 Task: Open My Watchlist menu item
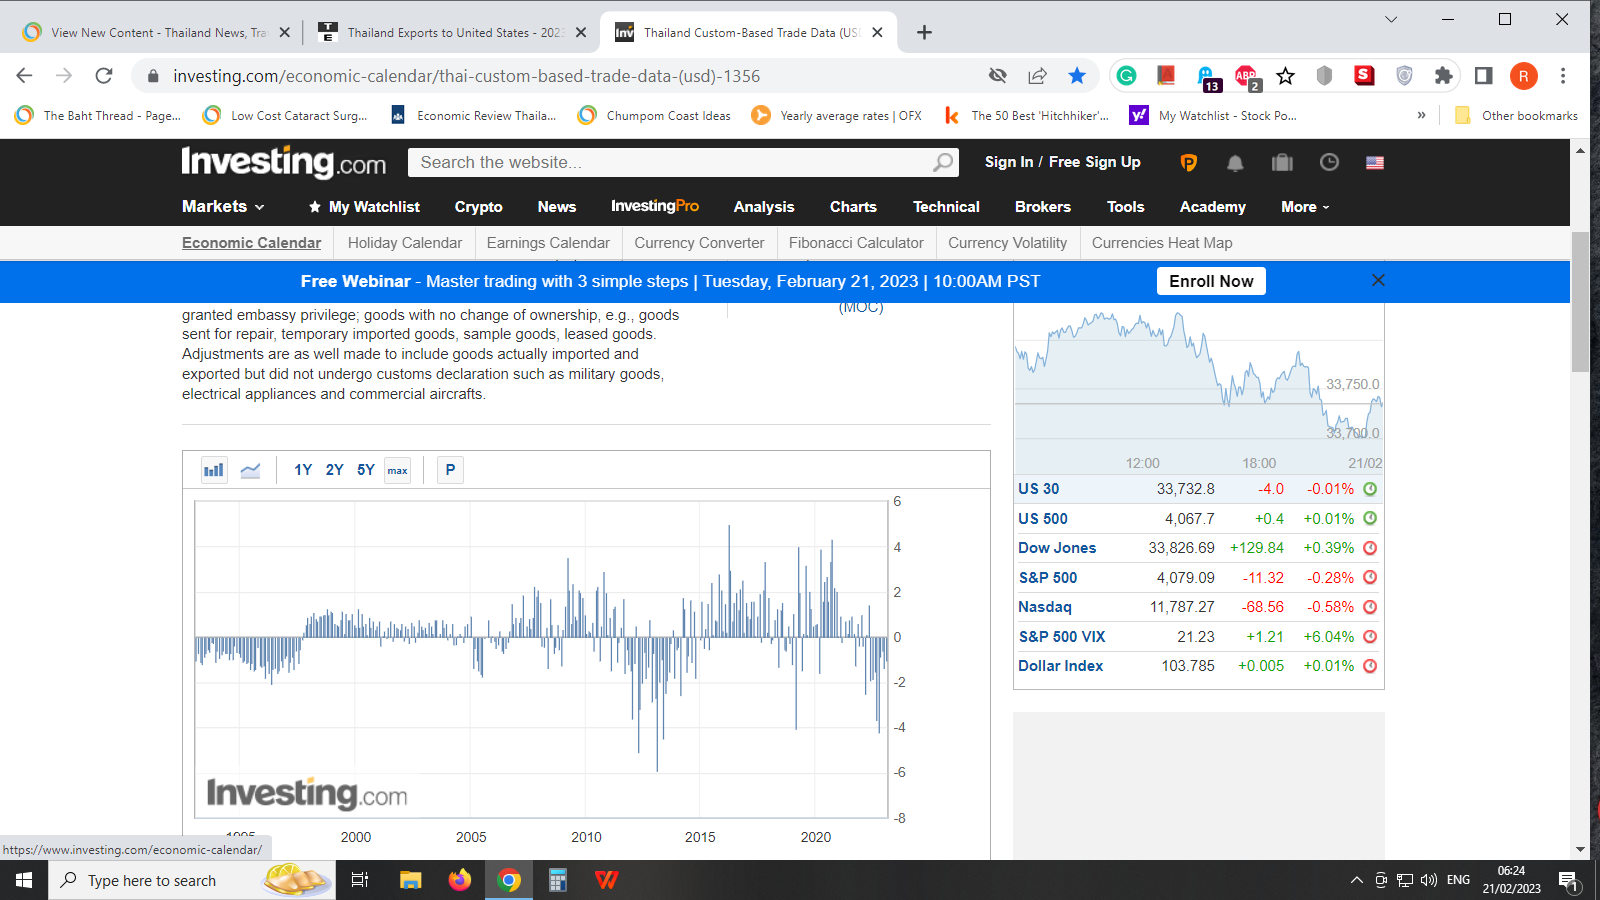(364, 207)
